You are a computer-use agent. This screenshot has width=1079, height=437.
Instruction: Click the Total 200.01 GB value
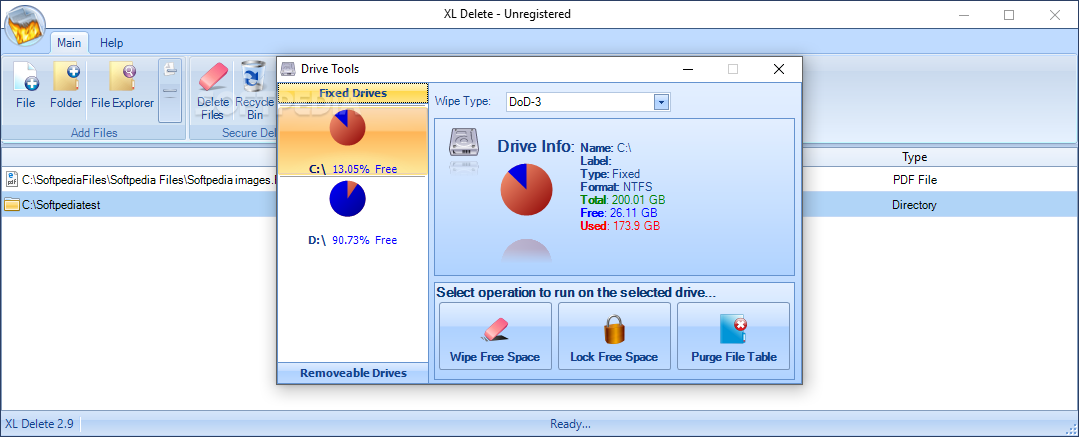(x=623, y=200)
